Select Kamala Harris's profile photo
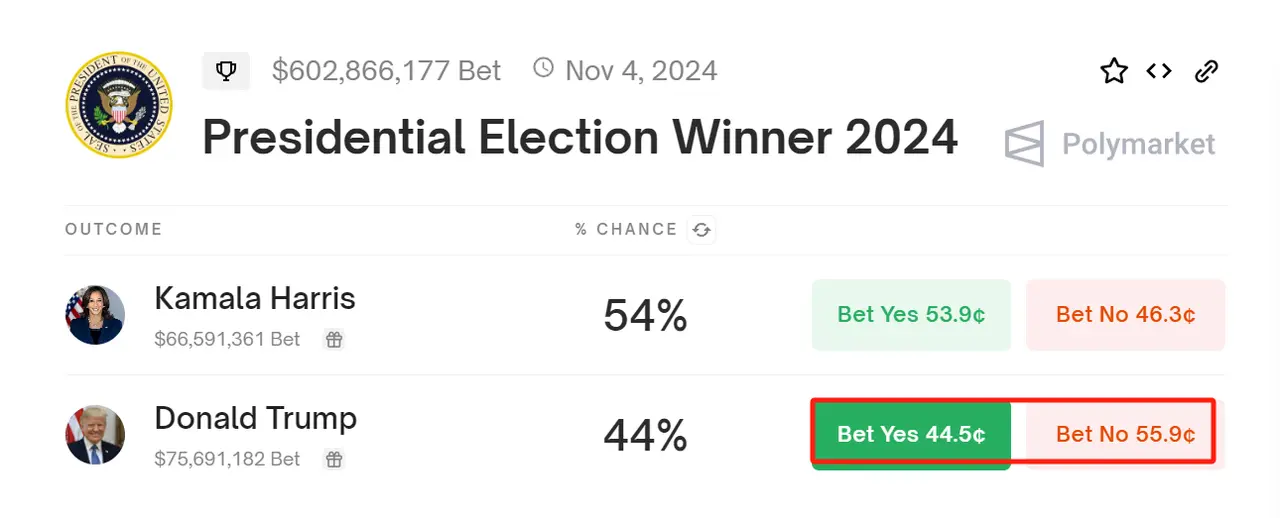Image resolution: width=1280 pixels, height=518 pixels. pyautogui.click(x=95, y=315)
